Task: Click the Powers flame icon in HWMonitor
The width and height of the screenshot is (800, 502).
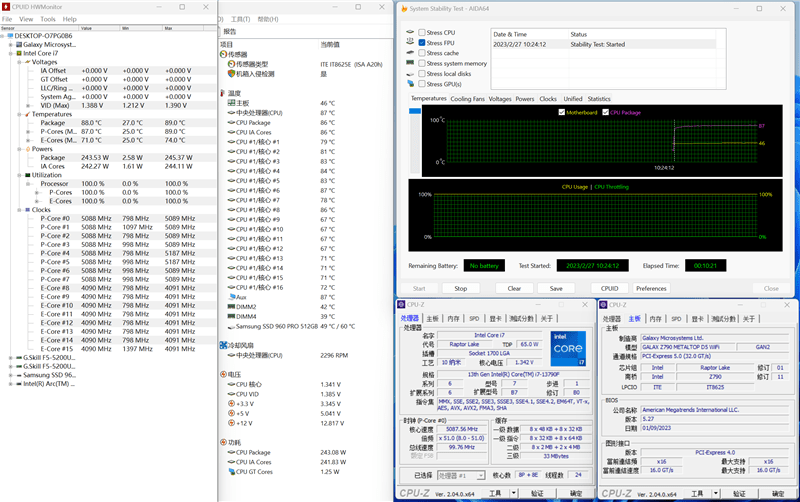Action: pos(28,149)
